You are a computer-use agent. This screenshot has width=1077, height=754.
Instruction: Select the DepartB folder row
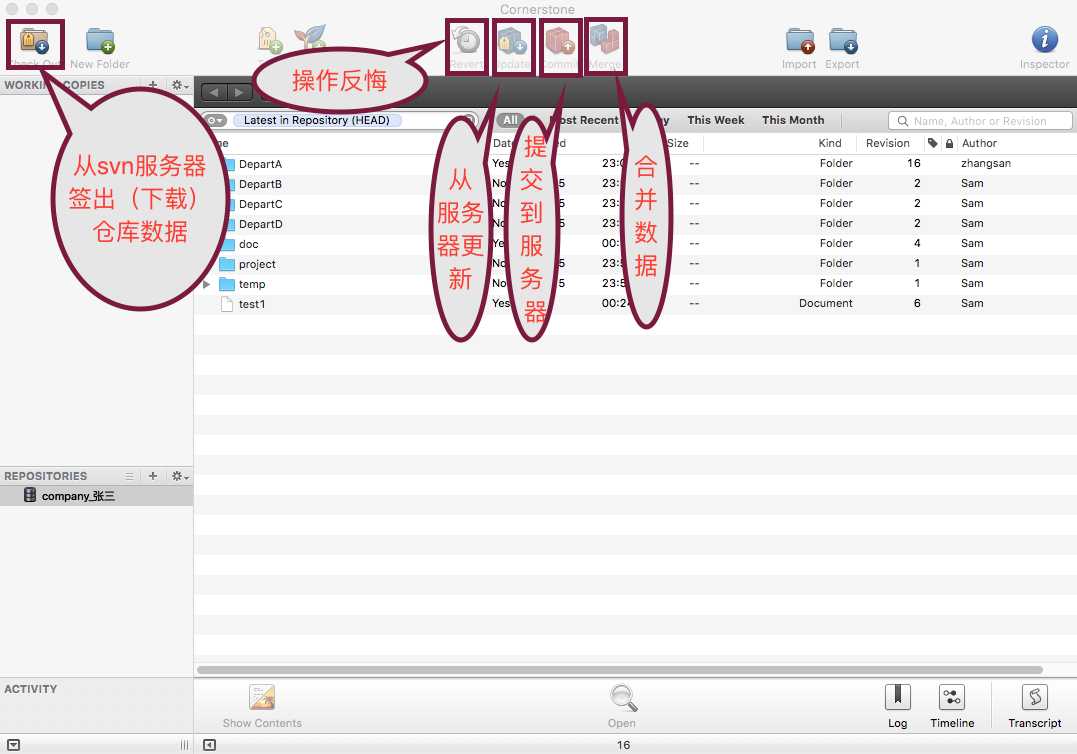[635, 183]
